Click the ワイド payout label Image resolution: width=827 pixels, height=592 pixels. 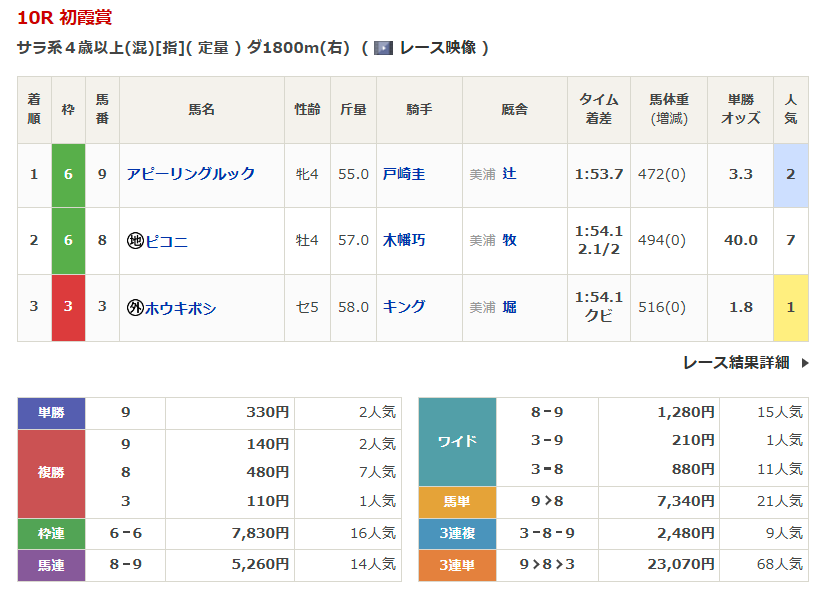[x=457, y=441]
